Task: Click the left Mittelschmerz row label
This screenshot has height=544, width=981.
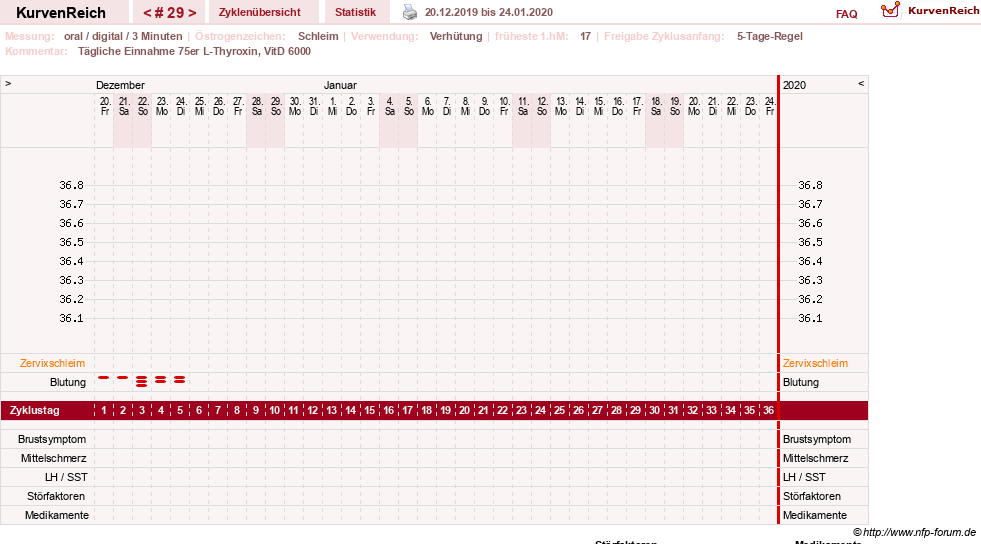Action: [x=54, y=458]
